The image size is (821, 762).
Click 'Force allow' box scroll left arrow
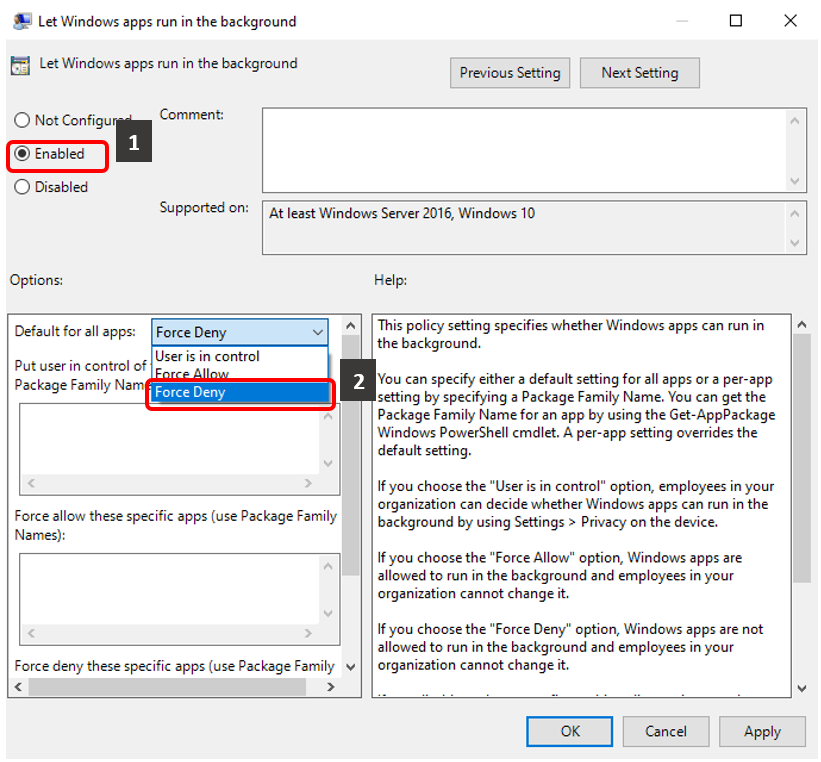pyautogui.click(x=31, y=634)
